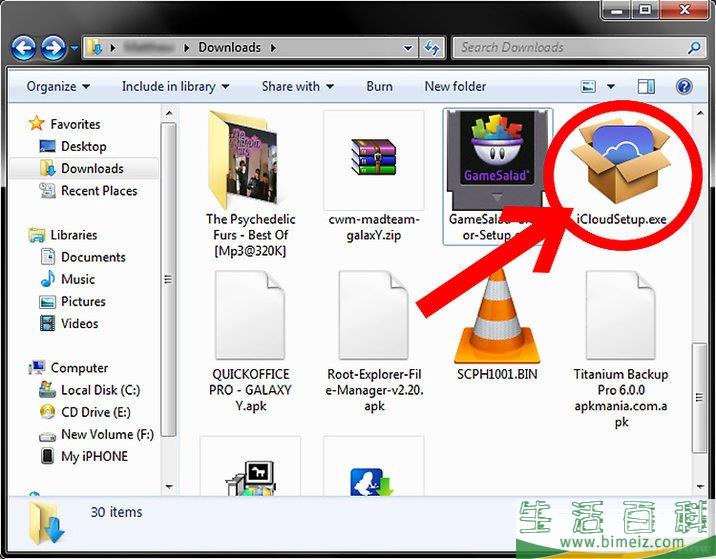The height and width of the screenshot is (559, 716).
Task: Open the Organize menu
Action: pos(58,86)
